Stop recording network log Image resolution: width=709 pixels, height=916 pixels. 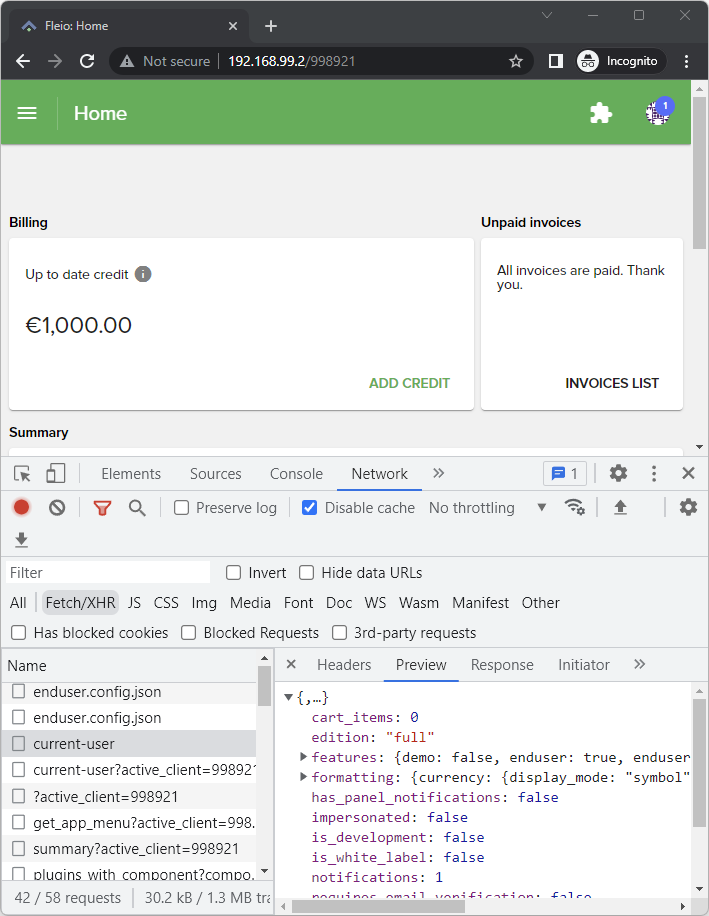click(x=21, y=507)
